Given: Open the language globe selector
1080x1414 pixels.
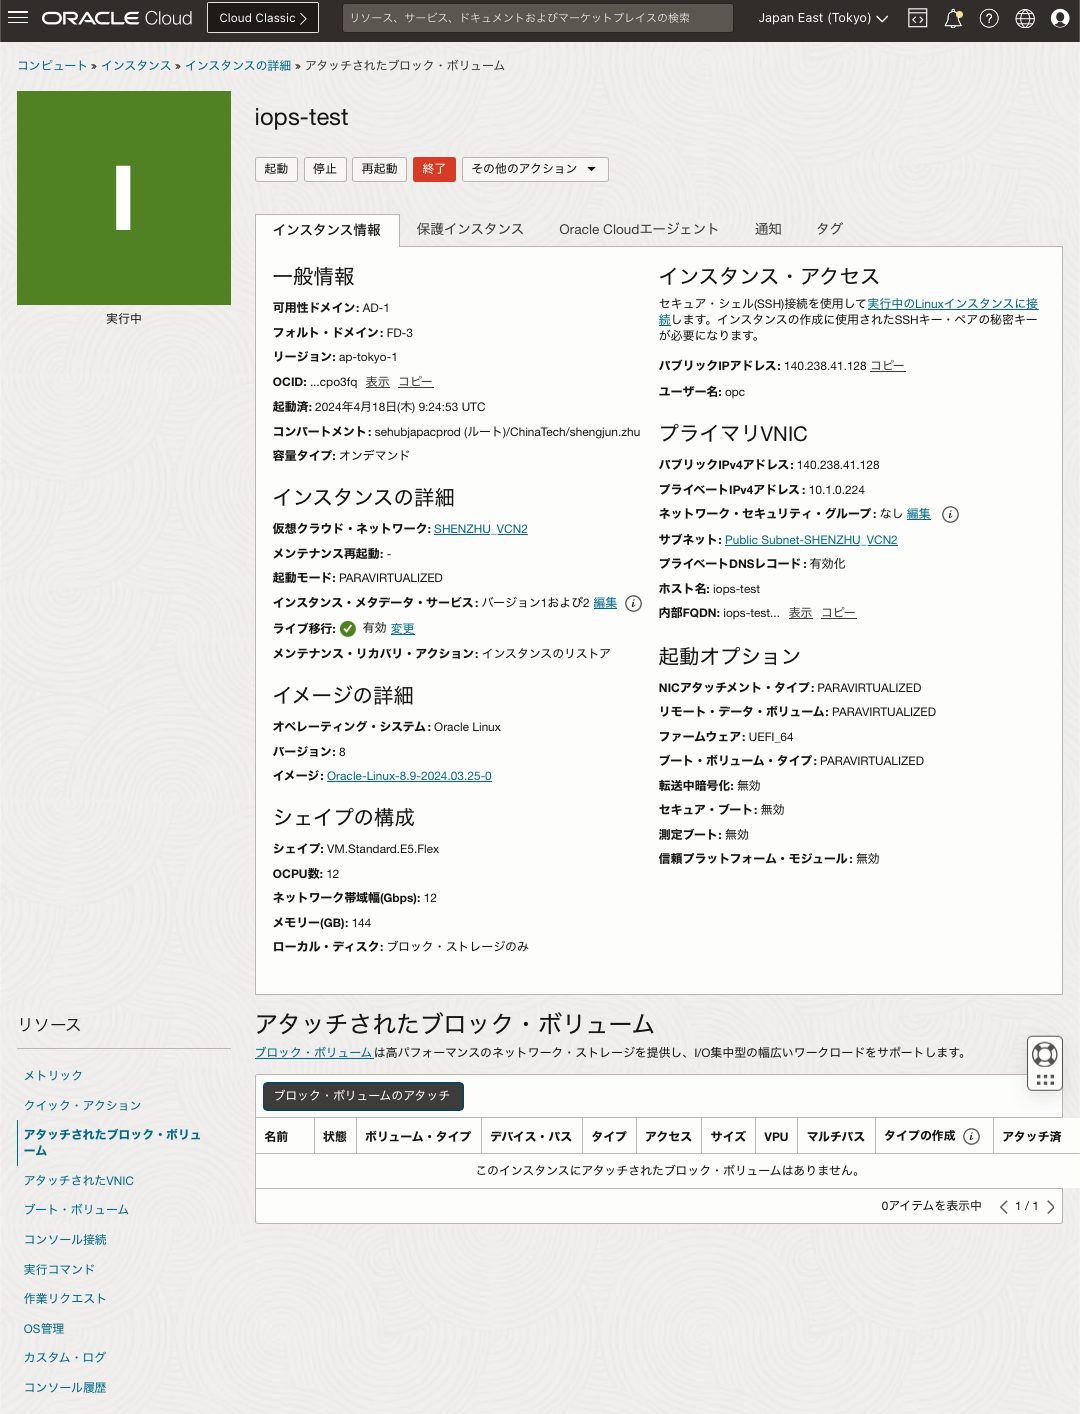Looking at the screenshot, I should (x=1024, y=17).
